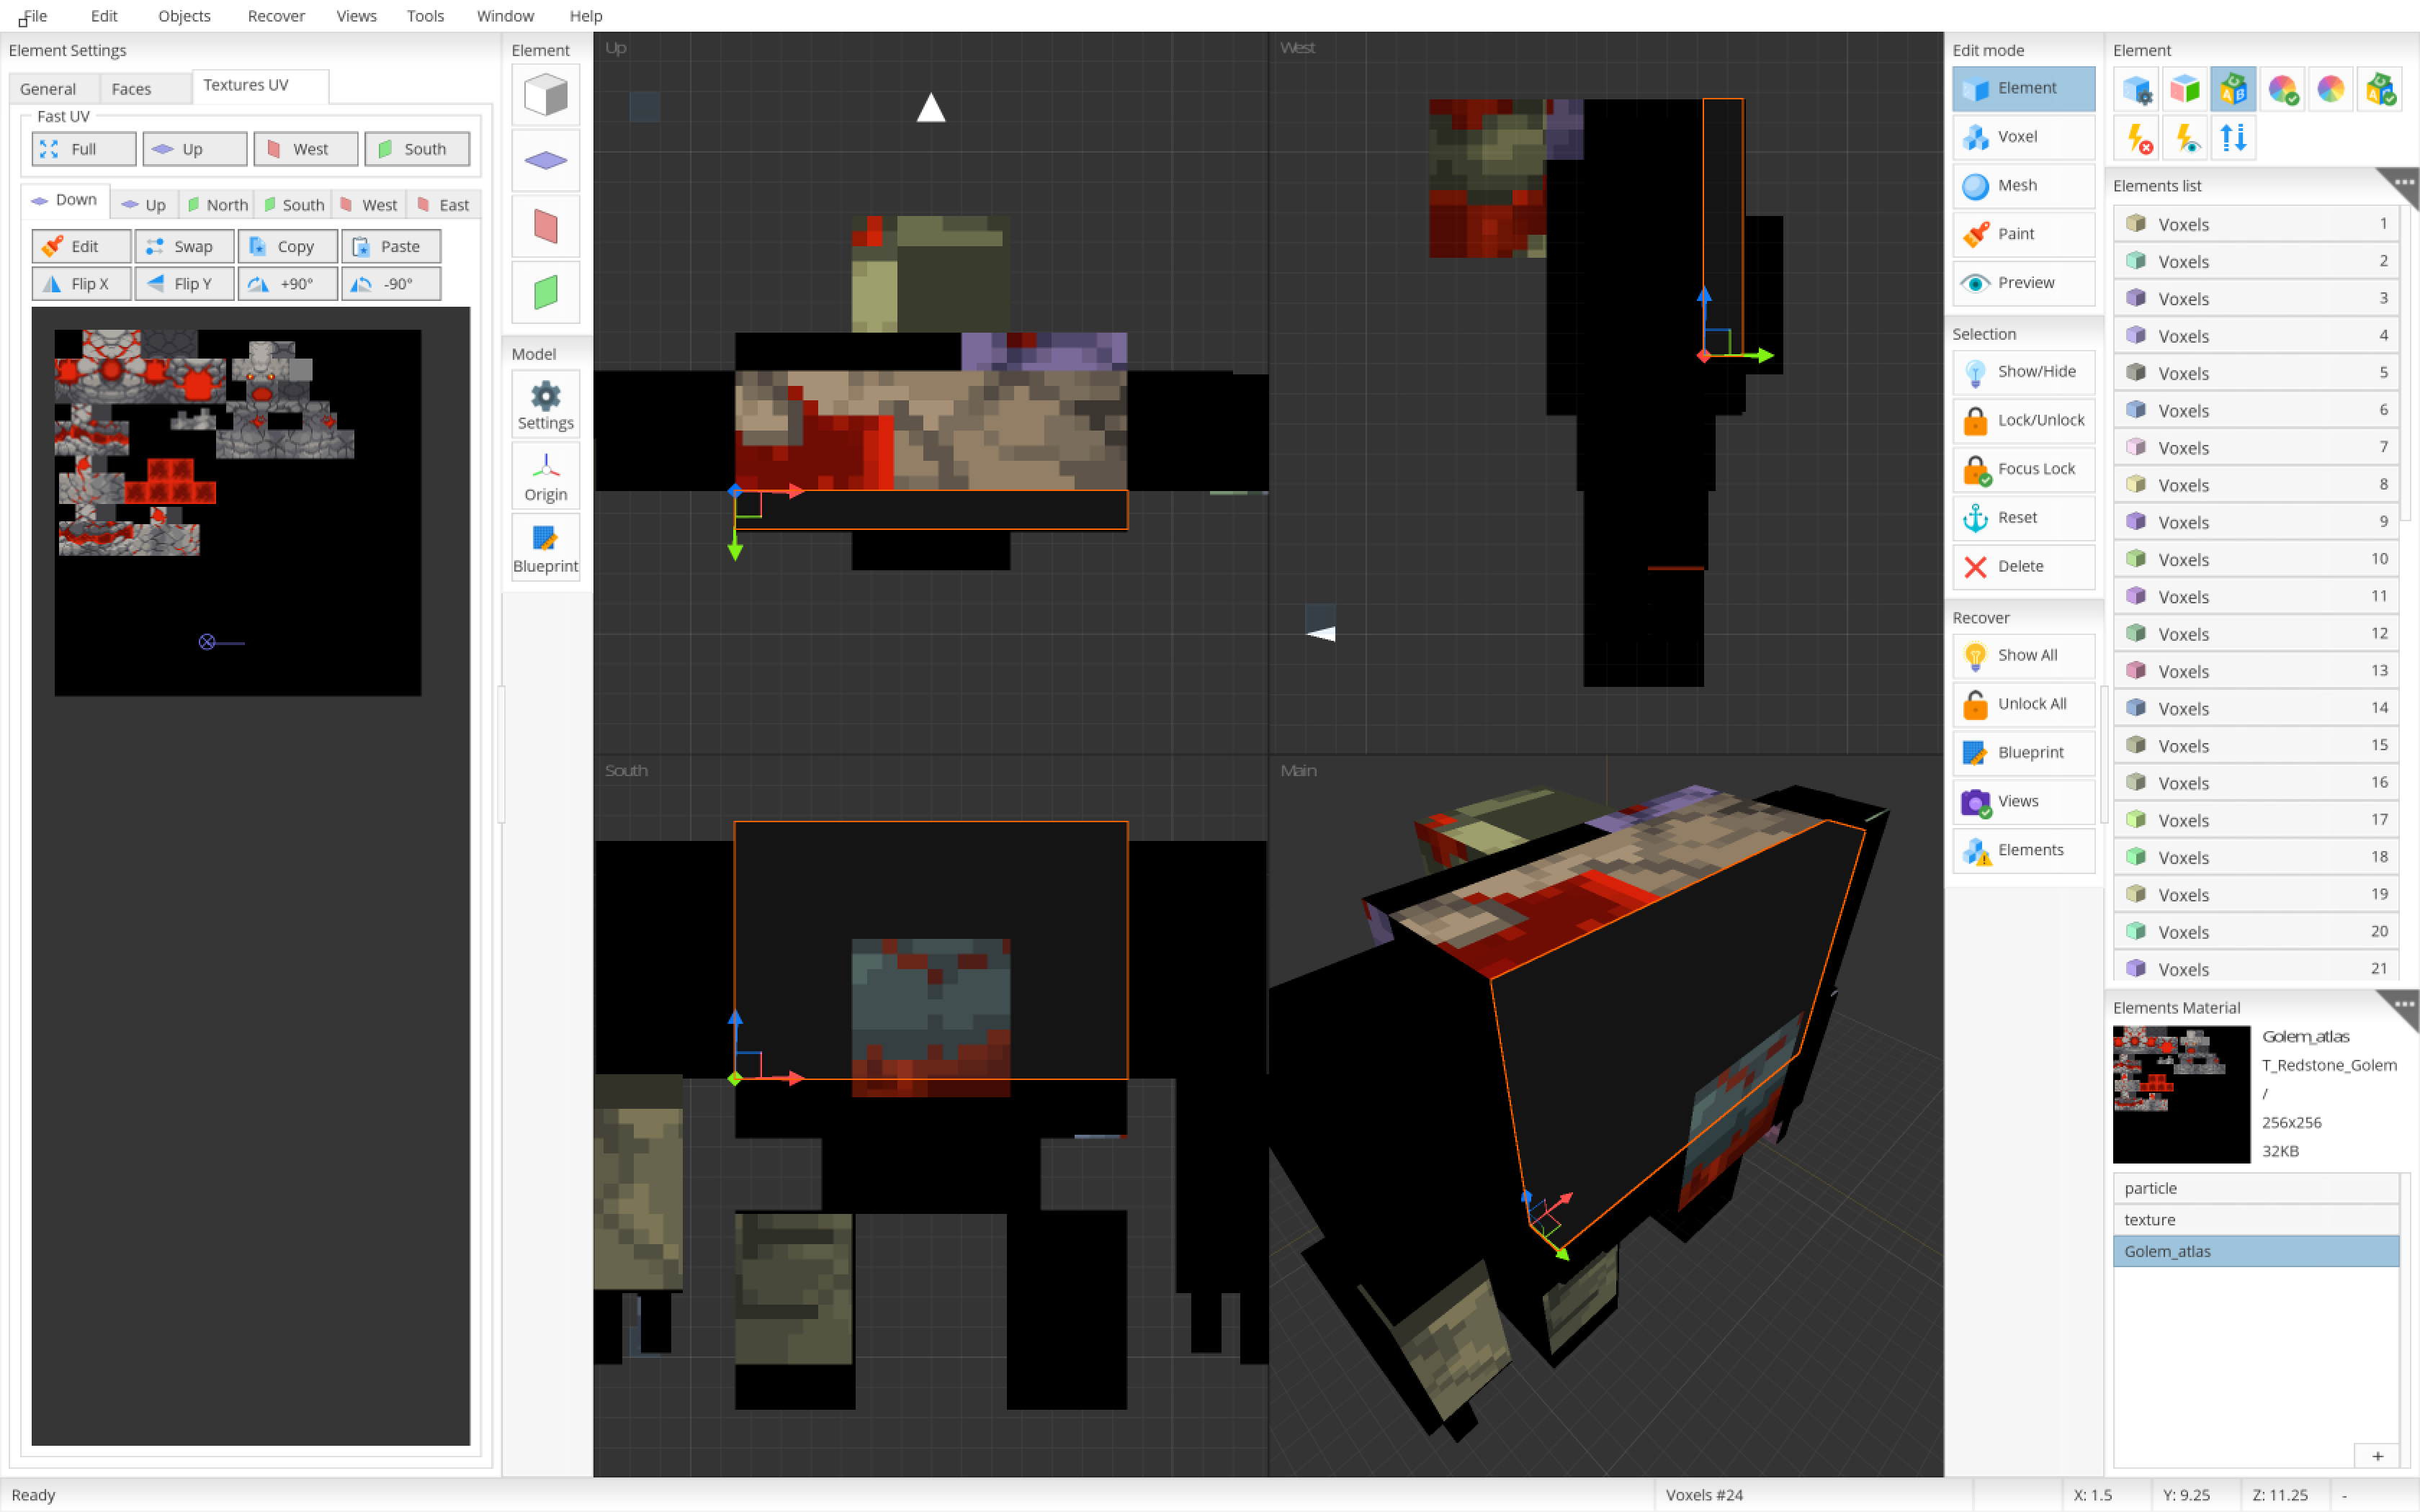Select the Golem_atlas material entry

tap(2256, 1251)
